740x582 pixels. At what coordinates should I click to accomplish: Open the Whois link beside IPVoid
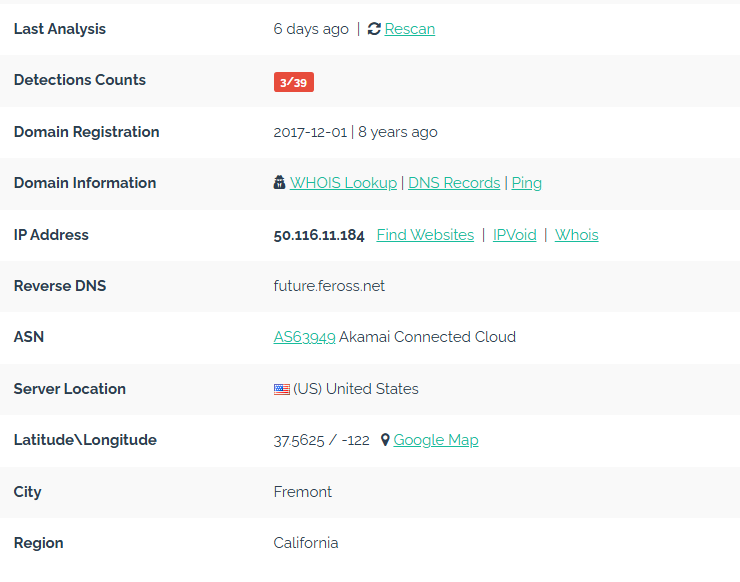click(577, 235)
